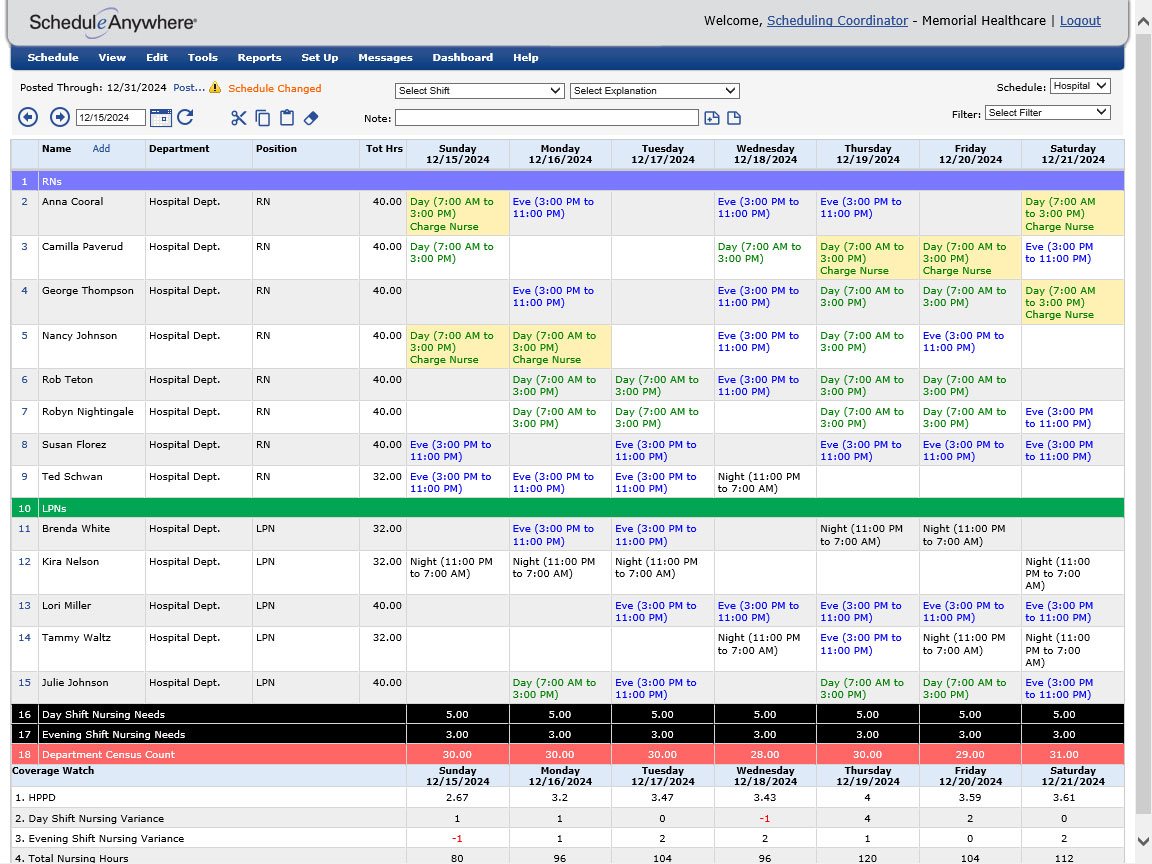Click the paste clipboard icon

(287, 118)
